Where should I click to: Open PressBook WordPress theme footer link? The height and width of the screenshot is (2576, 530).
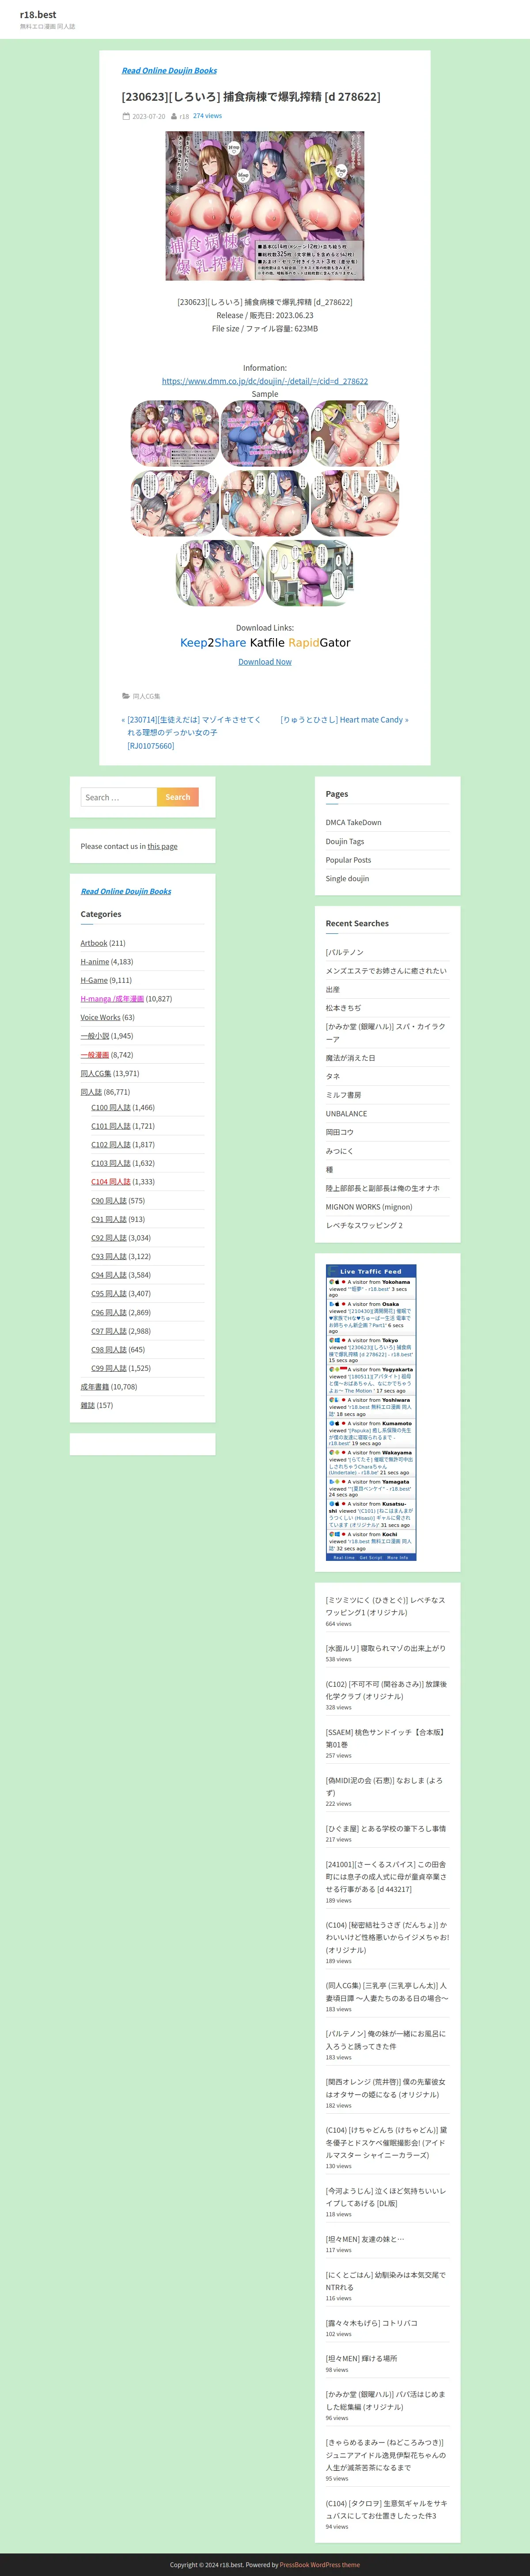point(320,2565)
